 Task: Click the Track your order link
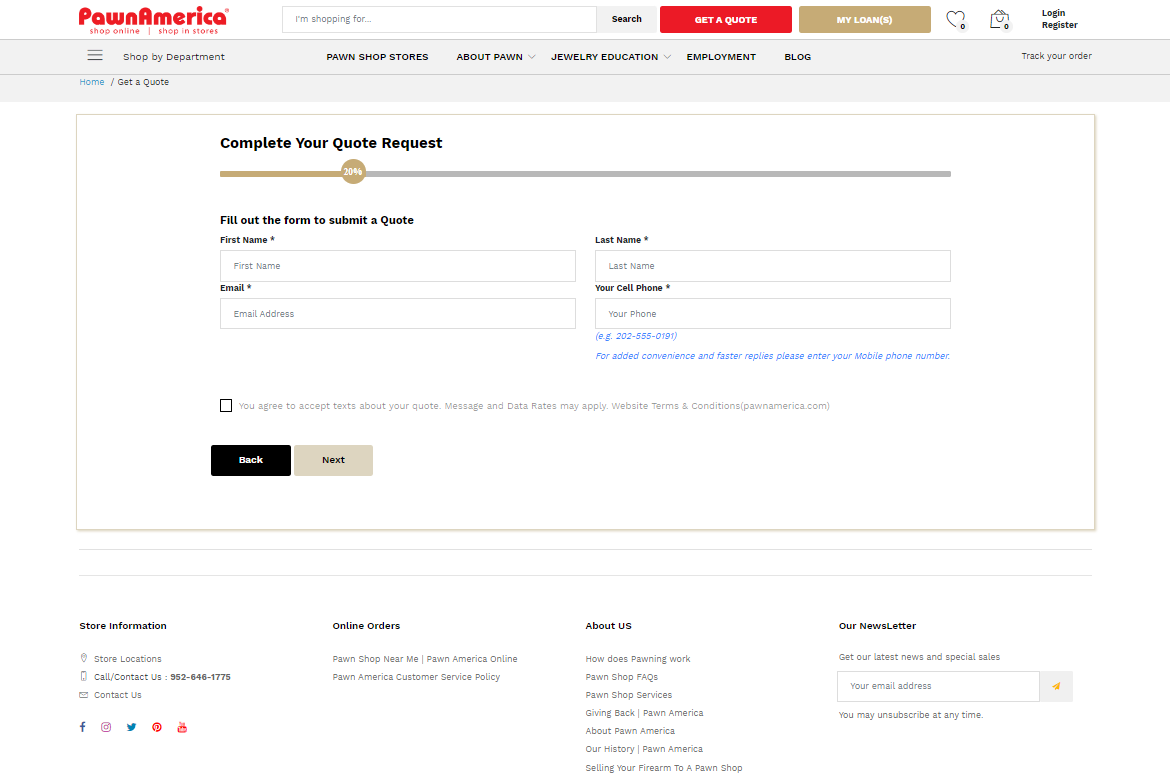(1056, 56)
